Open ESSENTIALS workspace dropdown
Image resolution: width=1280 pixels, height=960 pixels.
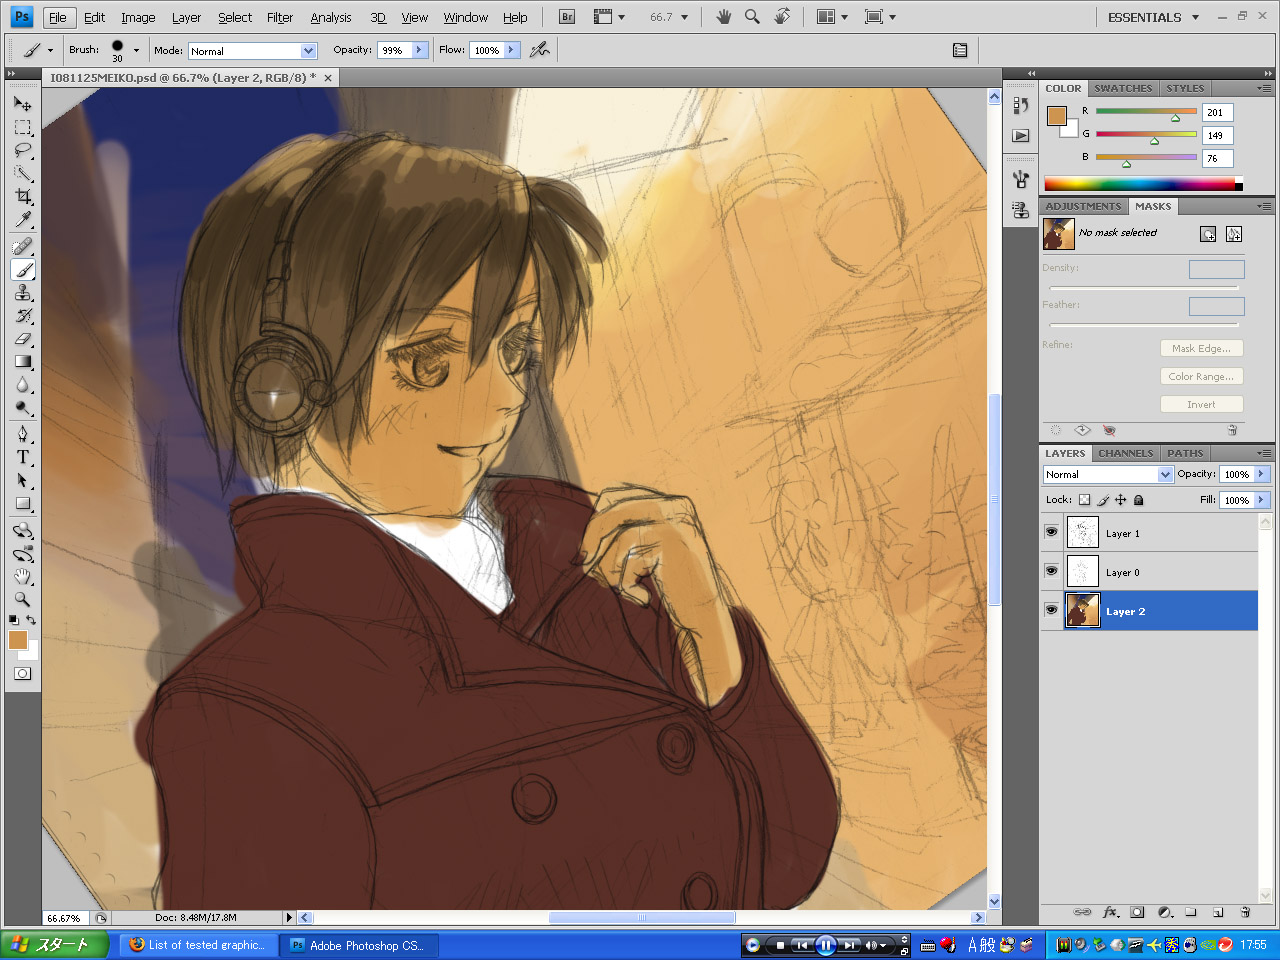[1195, 17]
